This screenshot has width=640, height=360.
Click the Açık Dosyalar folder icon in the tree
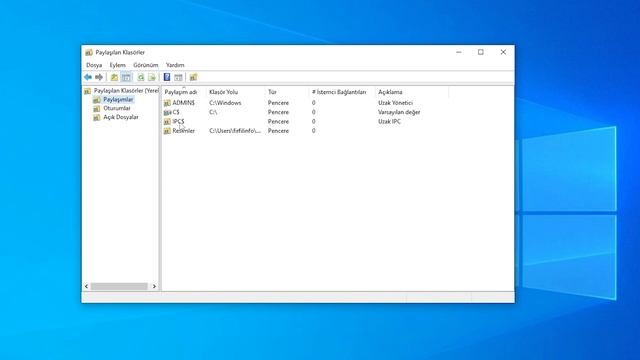click(97, 118)
